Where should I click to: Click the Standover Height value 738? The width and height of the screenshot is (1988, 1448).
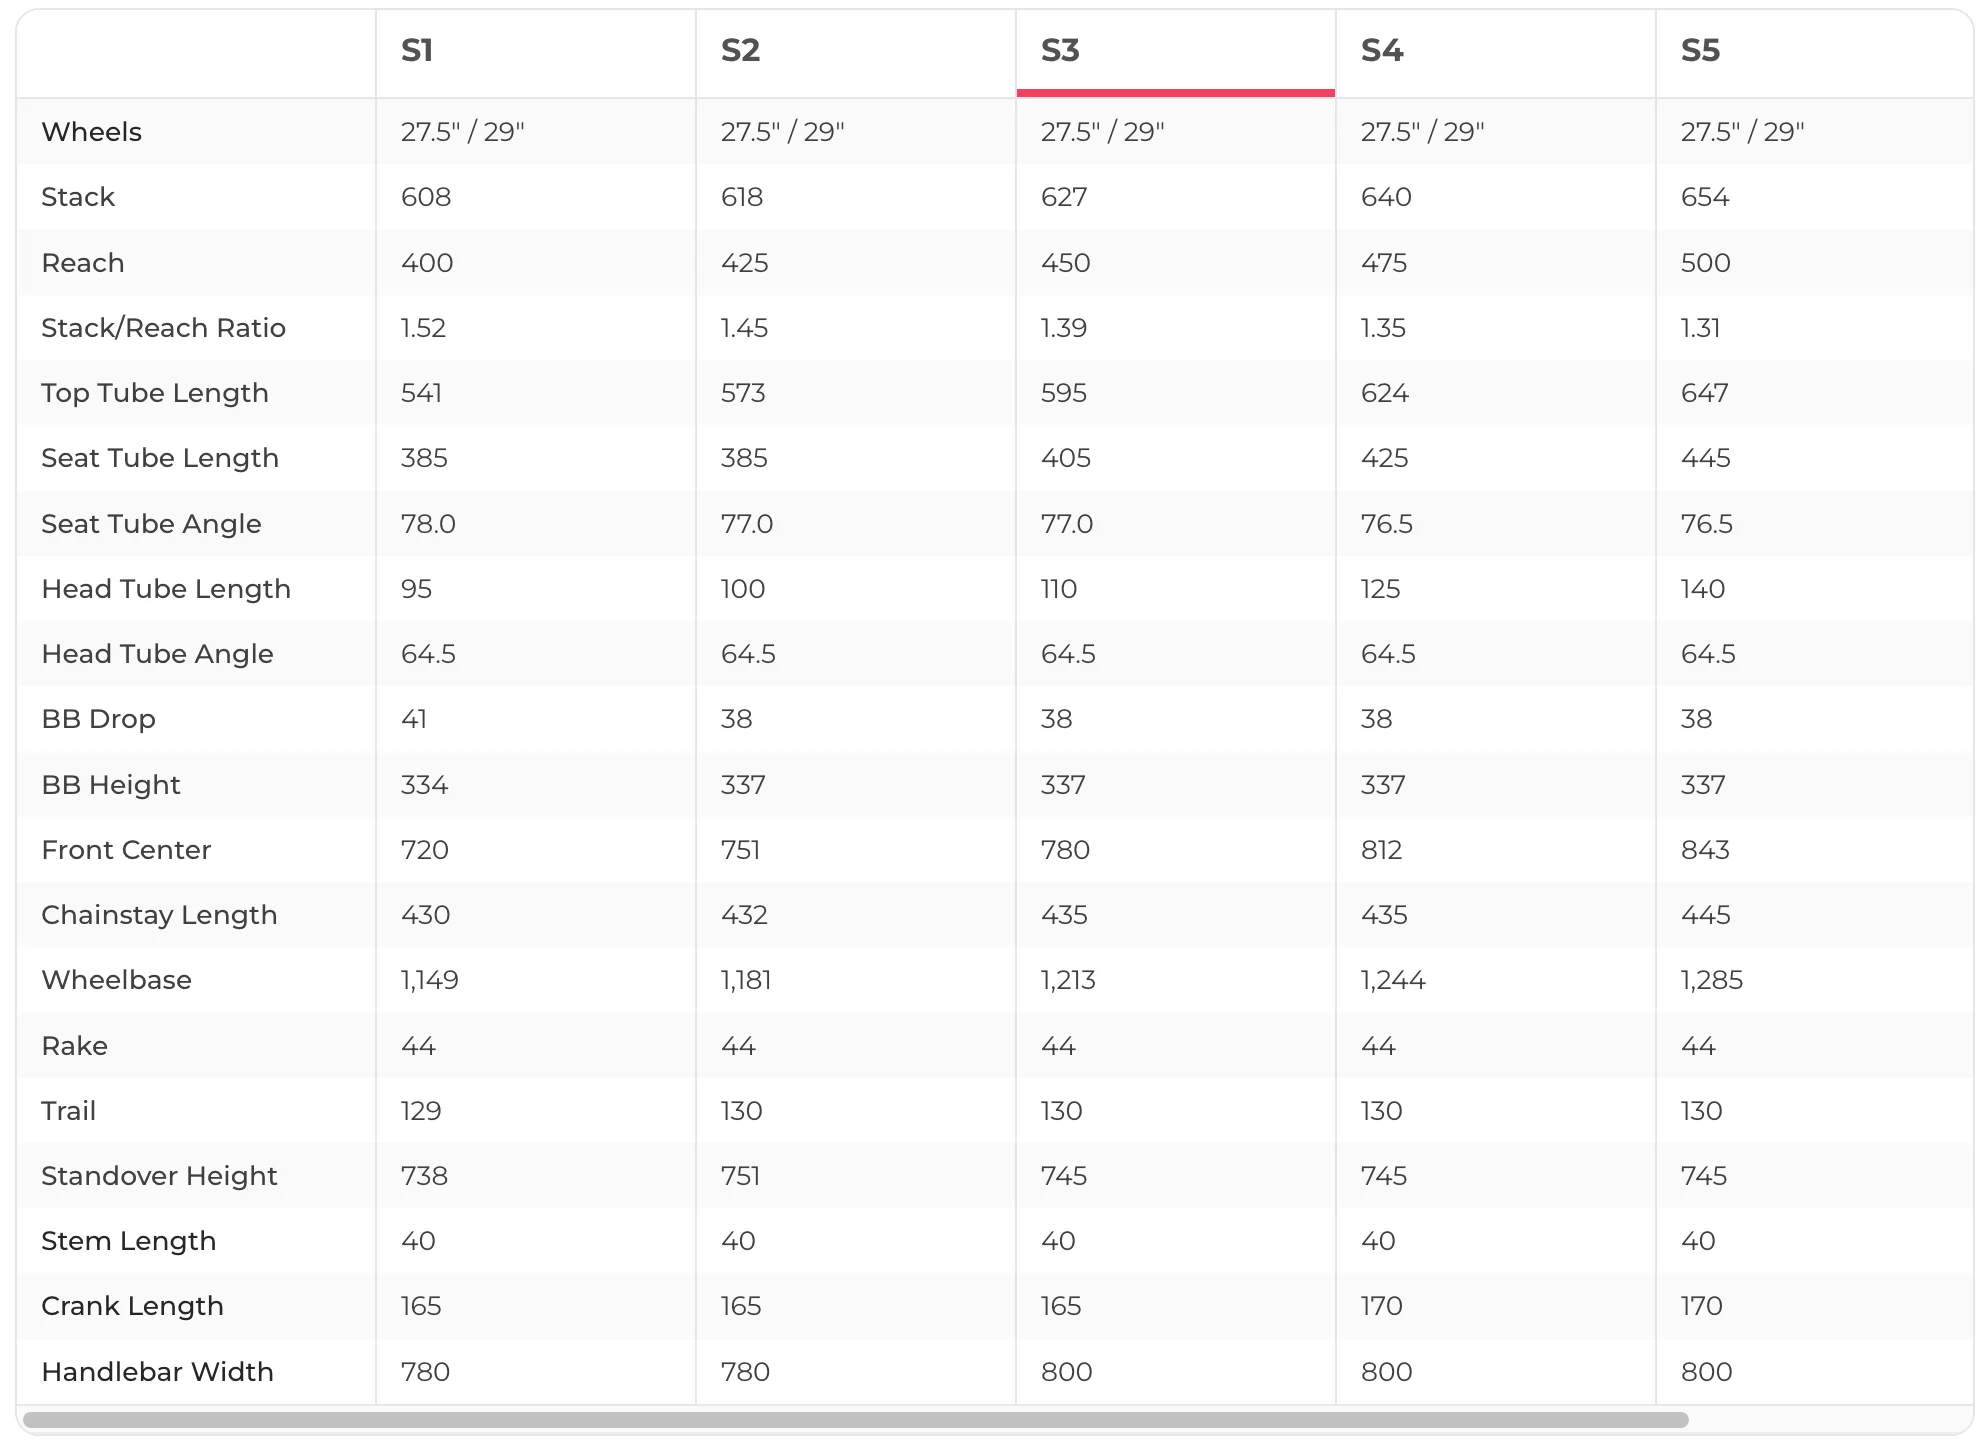[x=424, y=1176]
